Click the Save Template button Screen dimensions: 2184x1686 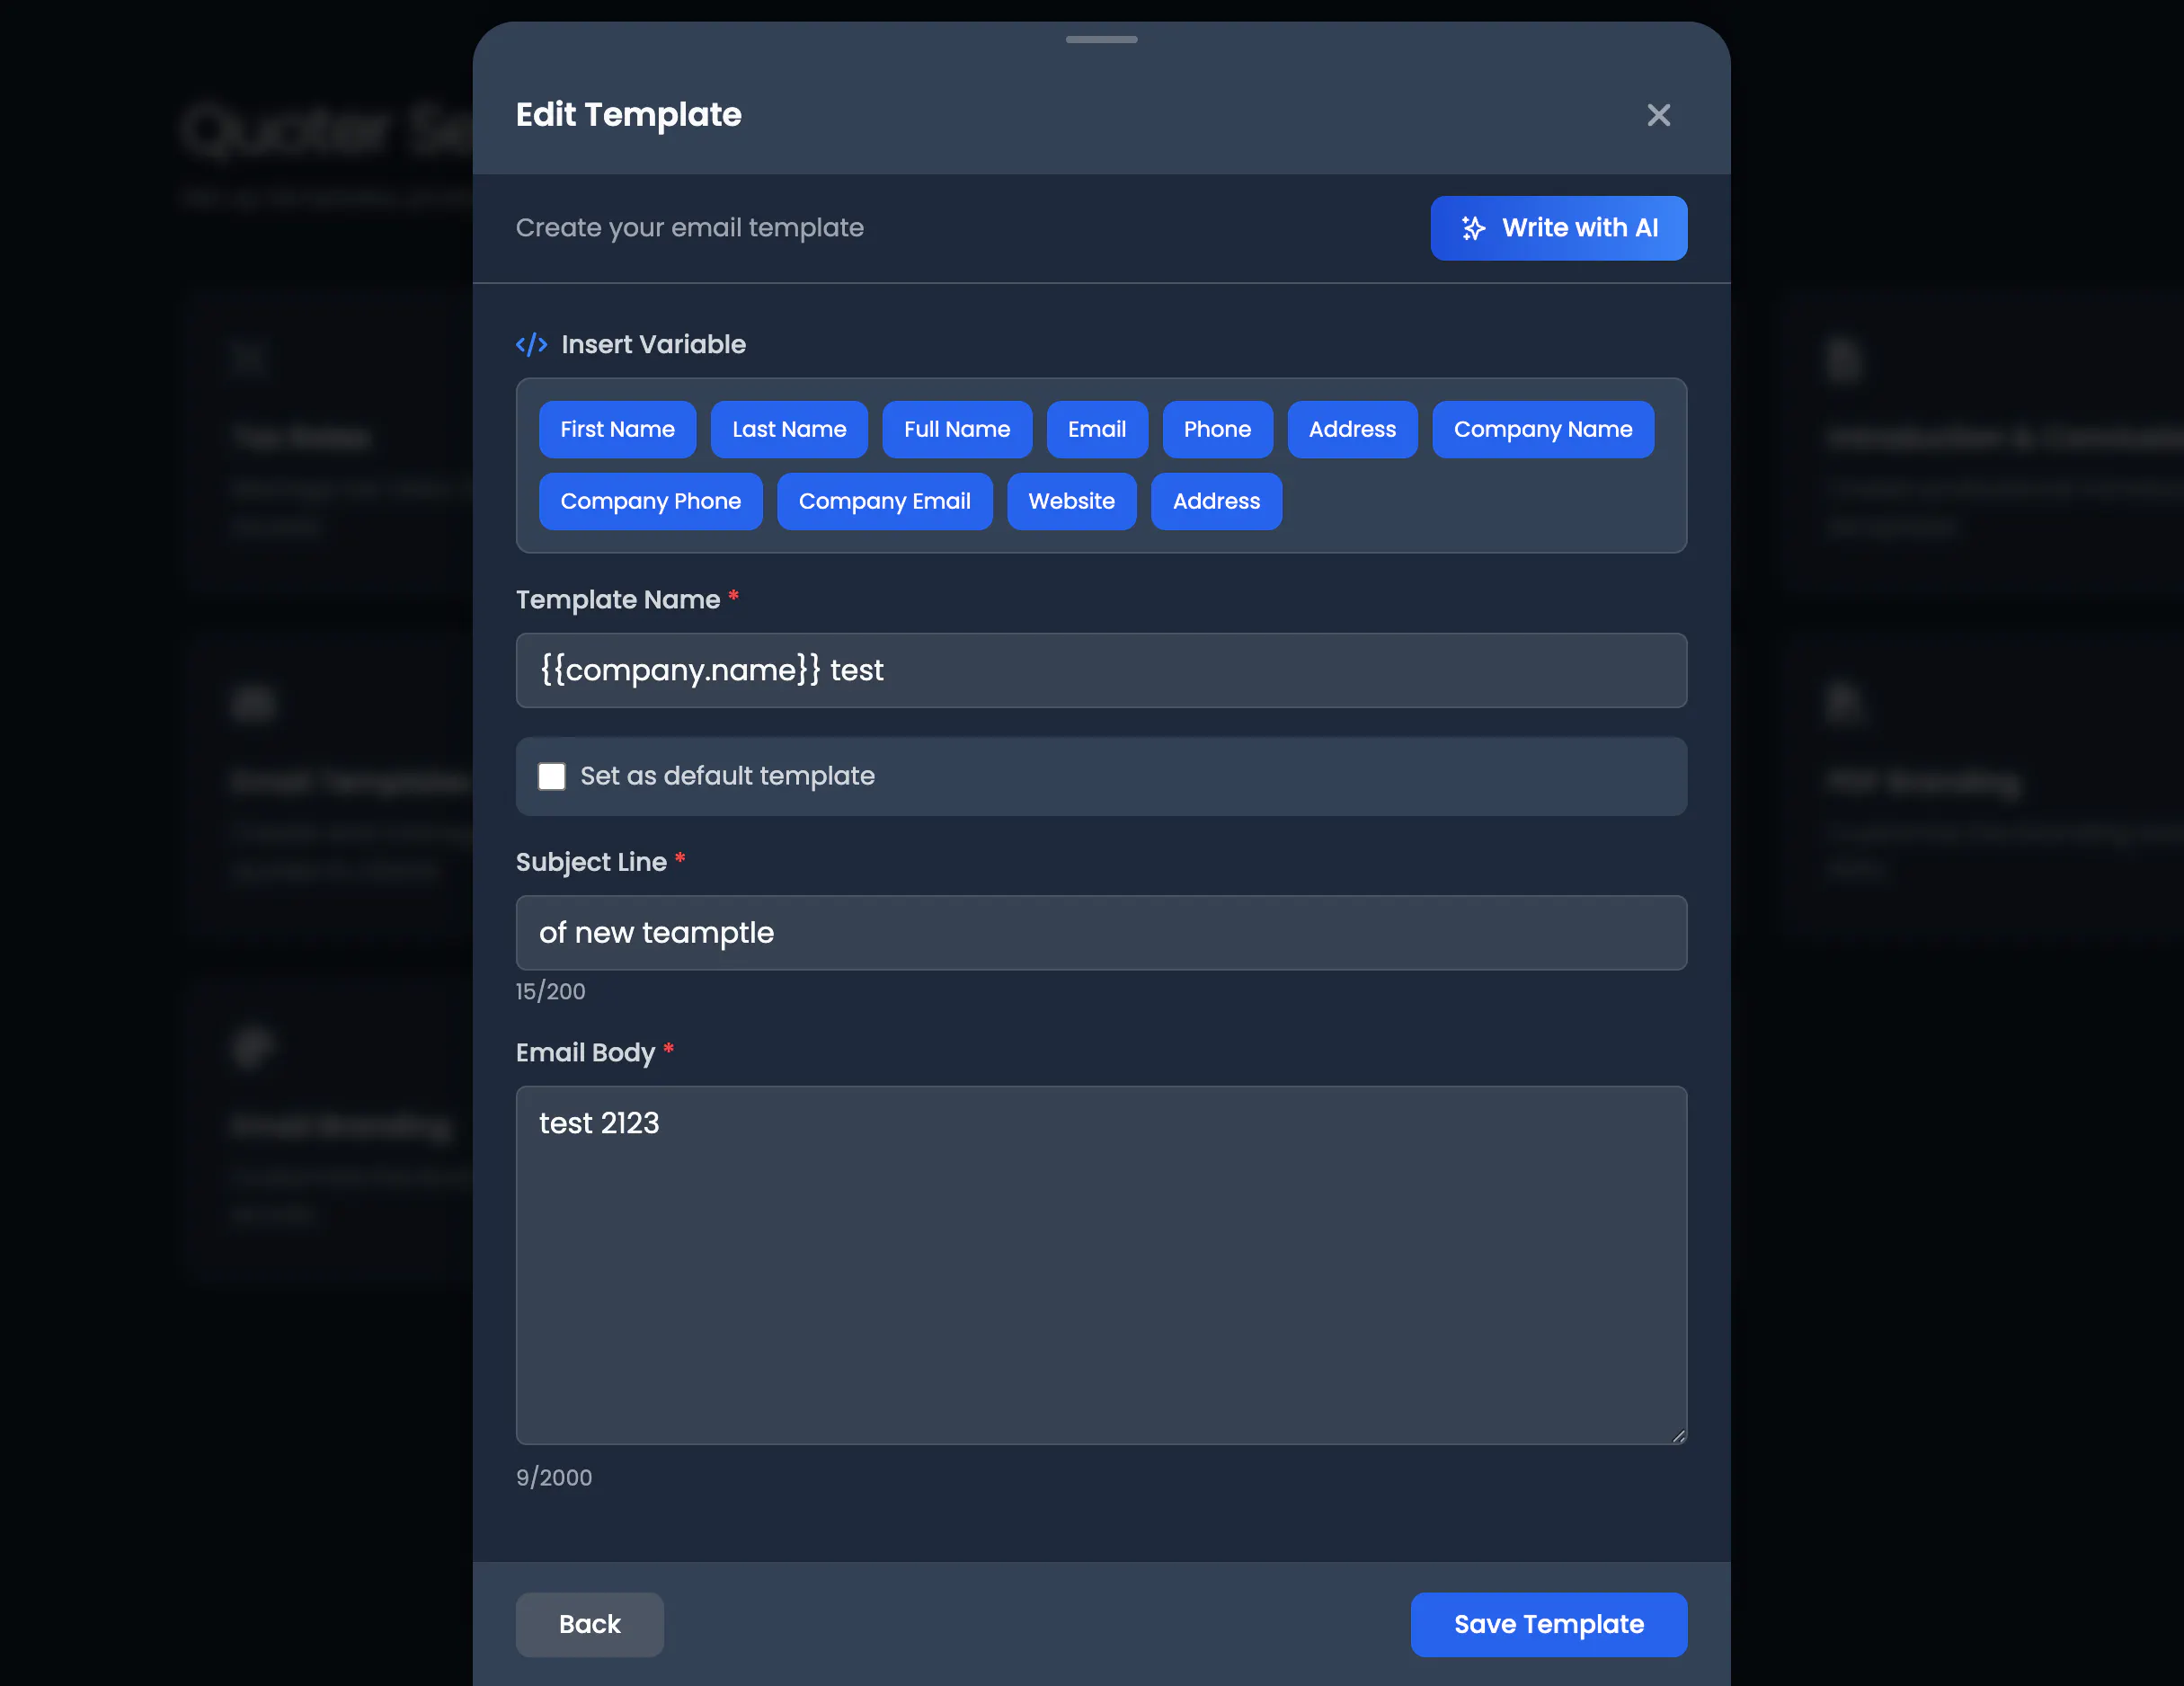click(x=1548, y=1624)
